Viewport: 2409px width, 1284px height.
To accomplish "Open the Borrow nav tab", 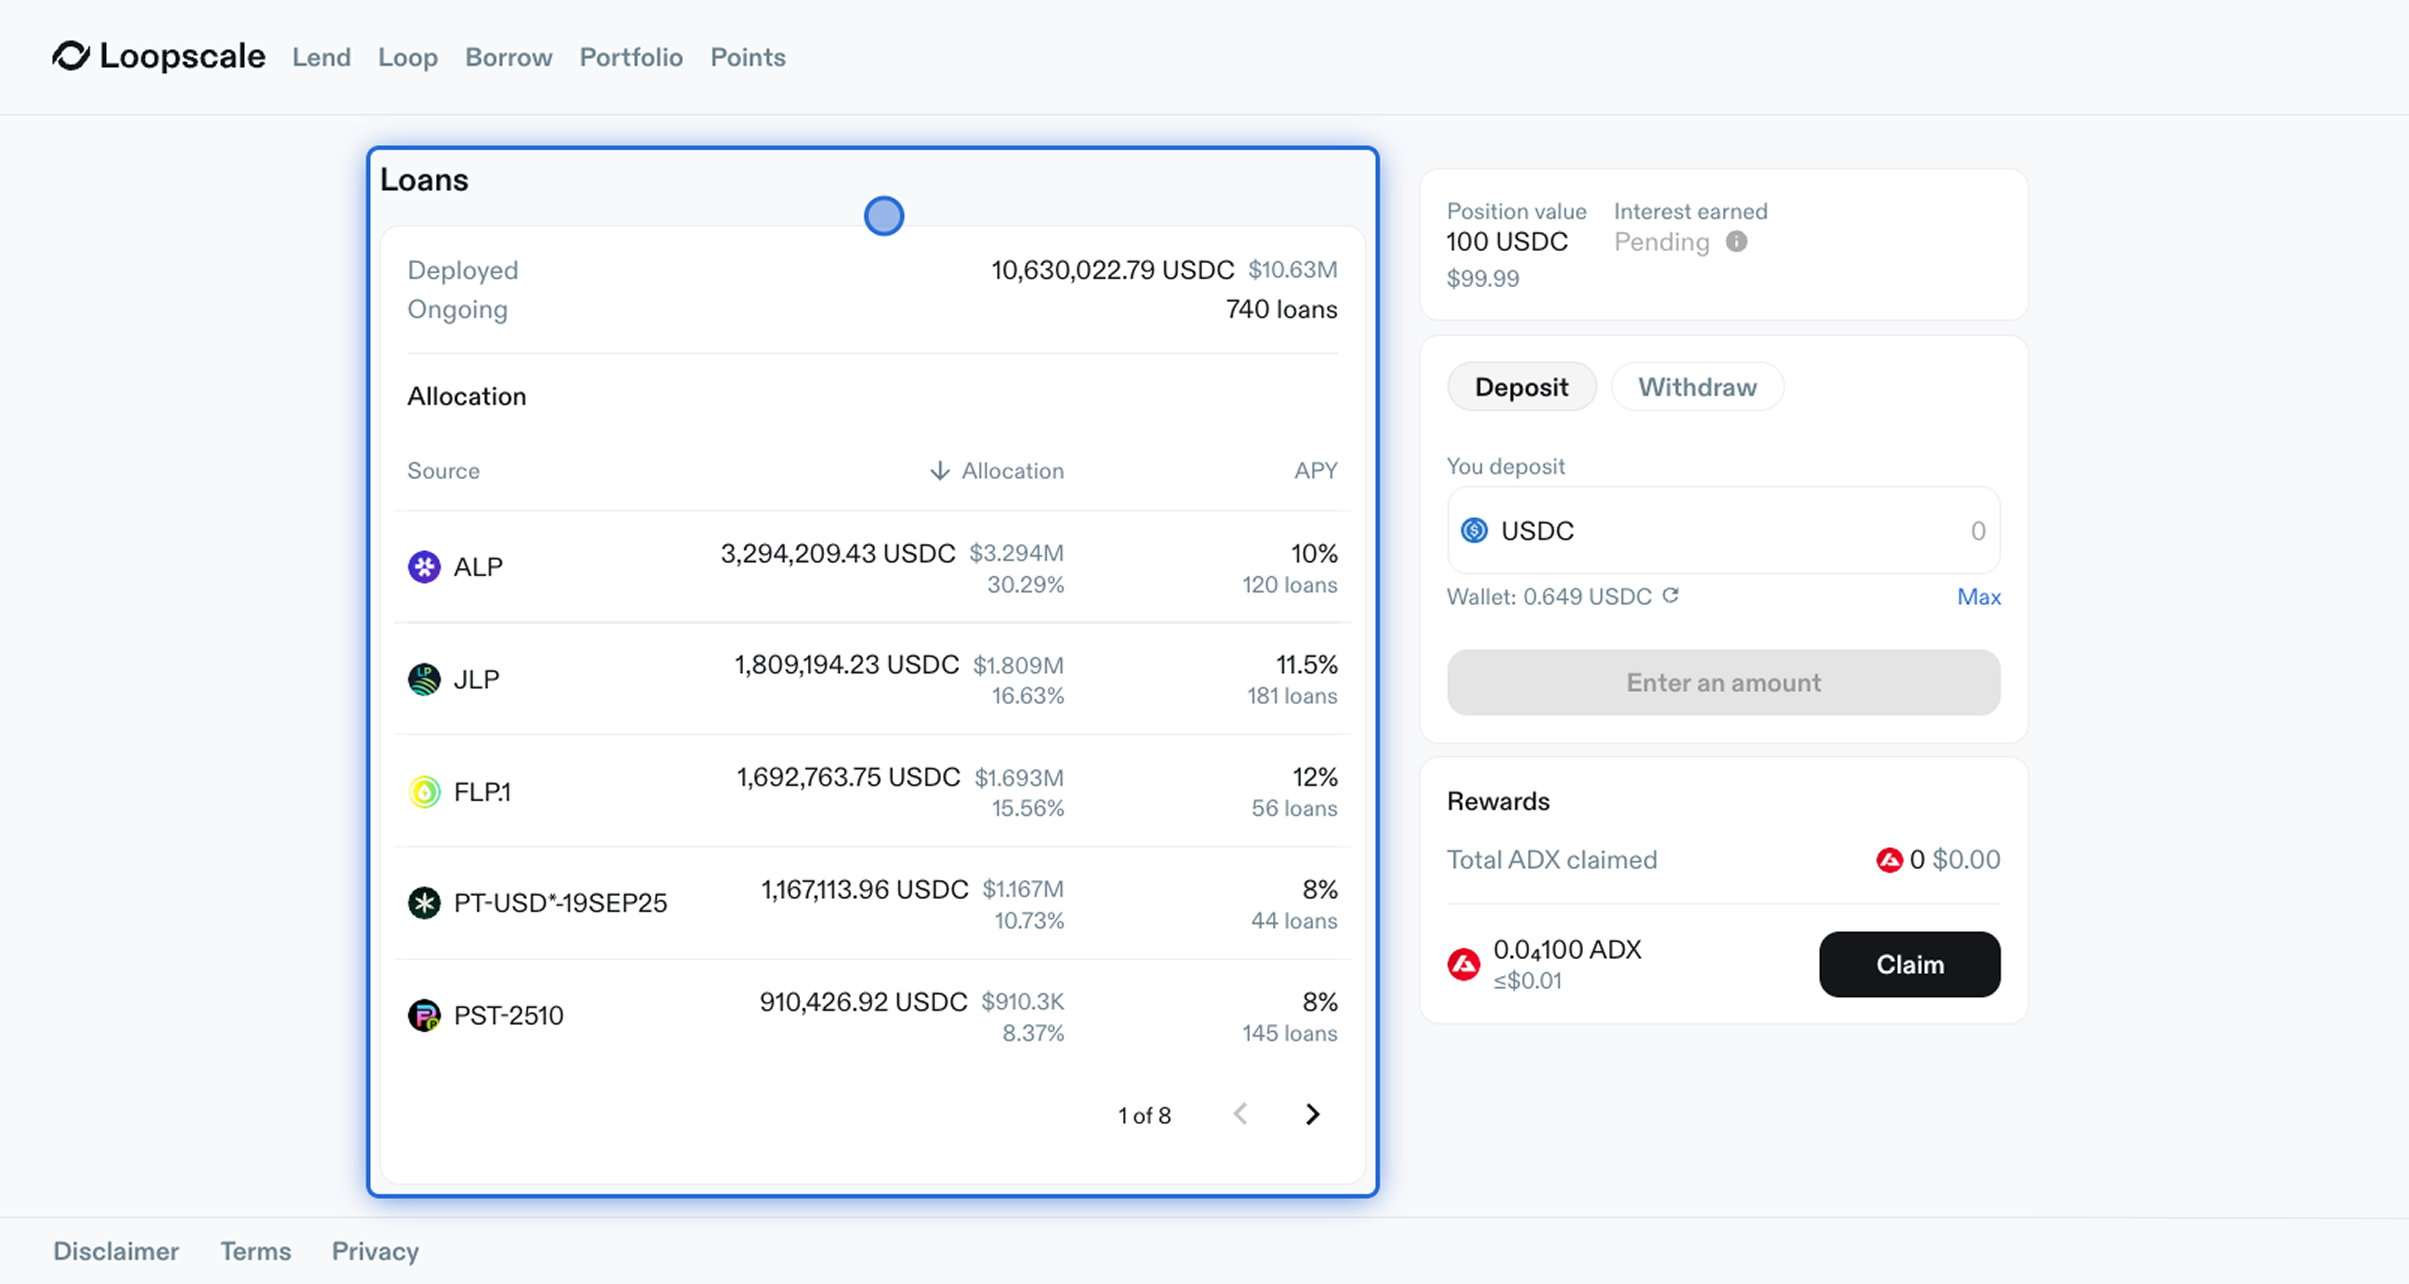I will (x=508, y=57).
